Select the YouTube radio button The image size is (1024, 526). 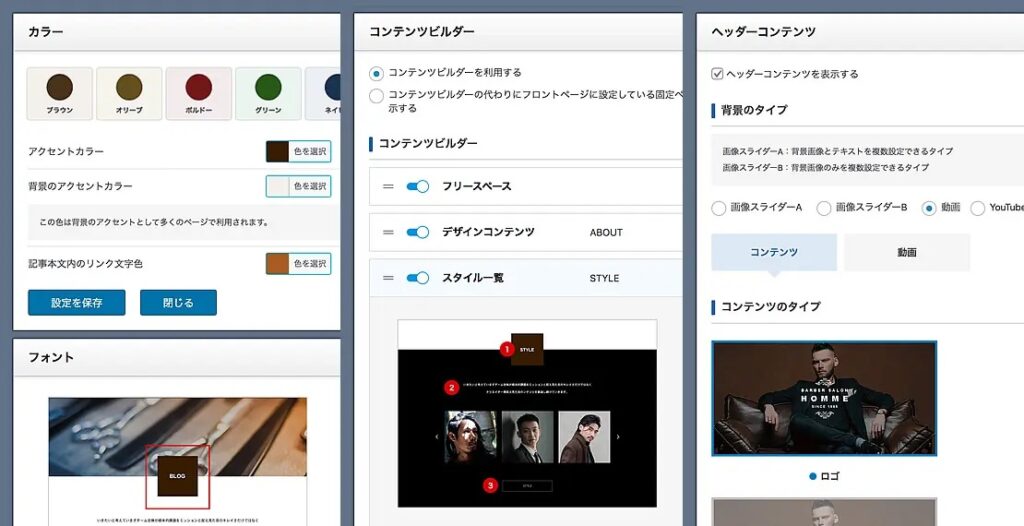[978, 208]
